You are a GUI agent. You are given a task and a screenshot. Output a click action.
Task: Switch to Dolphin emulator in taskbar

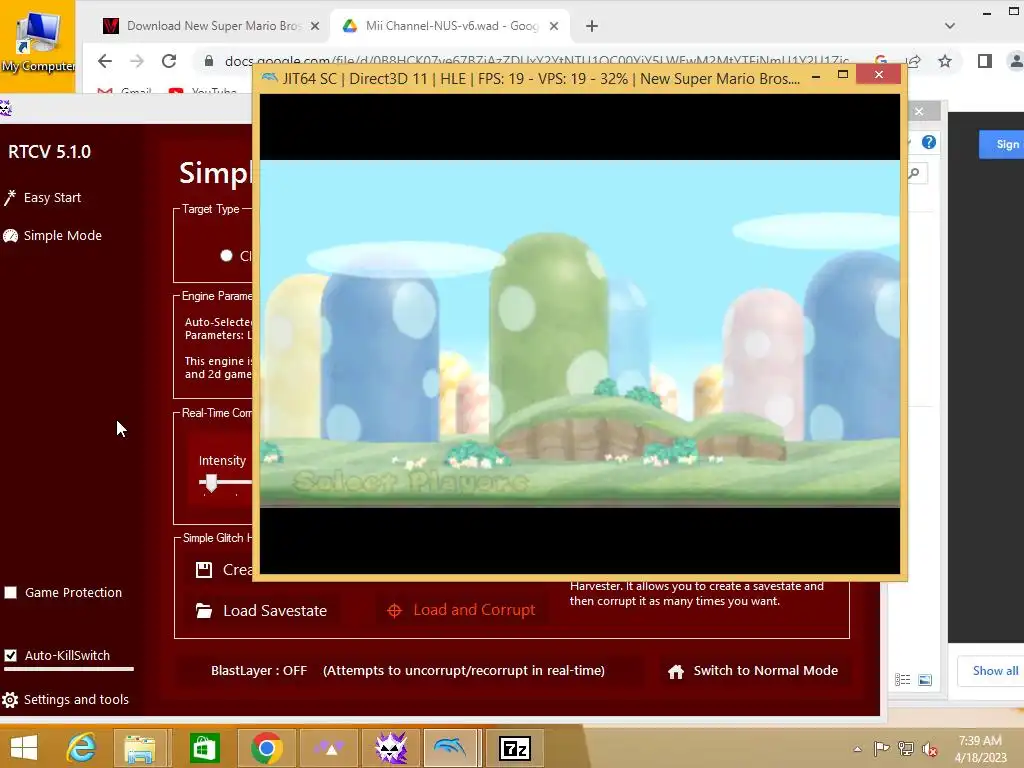(450, 748)
